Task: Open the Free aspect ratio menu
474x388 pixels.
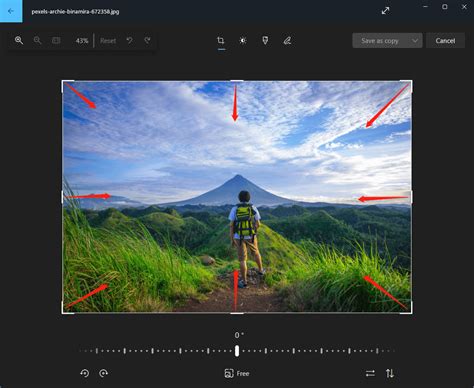Action: pyautogui.click(x=237, y=373)
